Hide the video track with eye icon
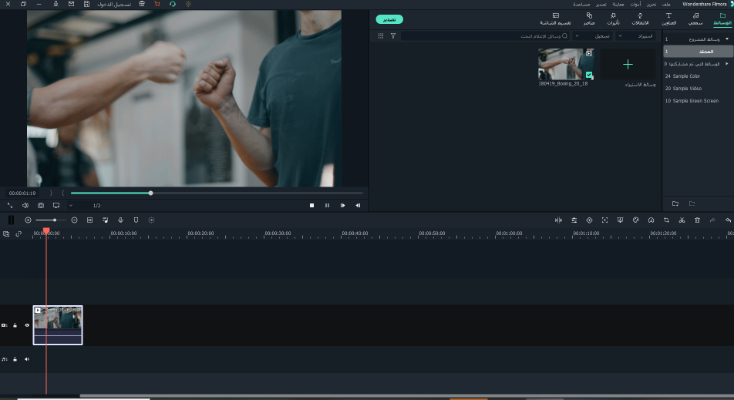This screenshot has width=734, height=400. (27, 325)
